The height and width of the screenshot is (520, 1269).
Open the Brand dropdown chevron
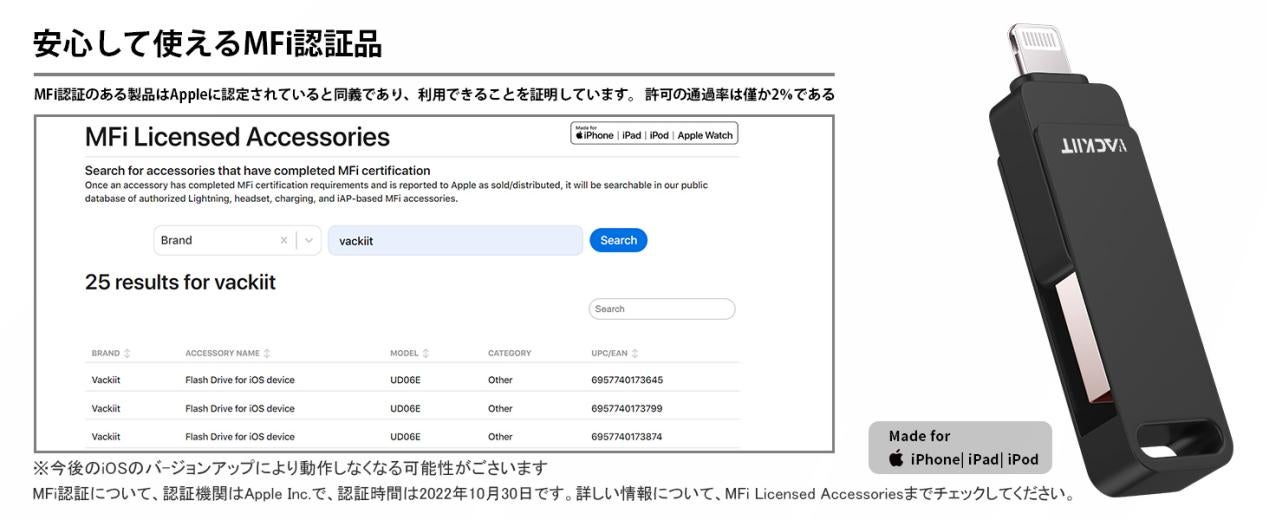[x=310, y=240]
